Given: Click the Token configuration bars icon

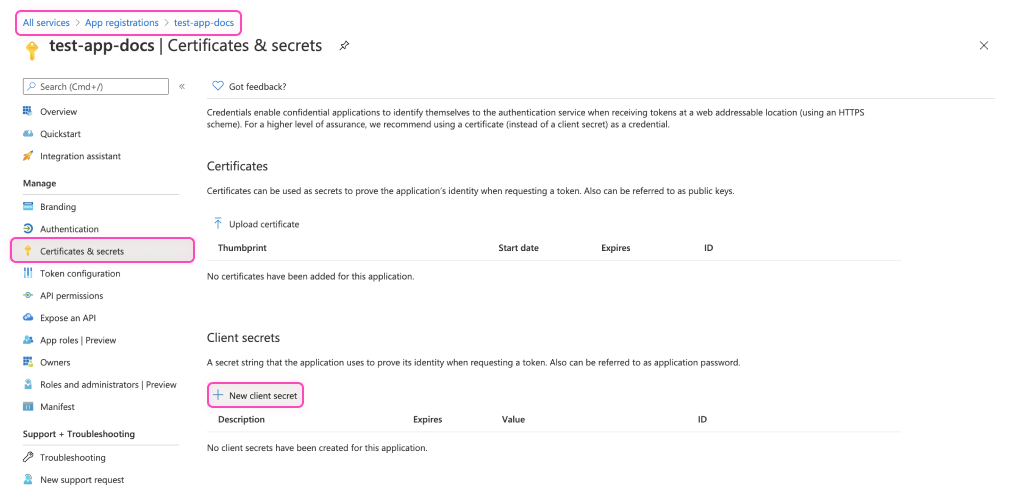Looking at the screenshot, I should click(x=28, y=273).
